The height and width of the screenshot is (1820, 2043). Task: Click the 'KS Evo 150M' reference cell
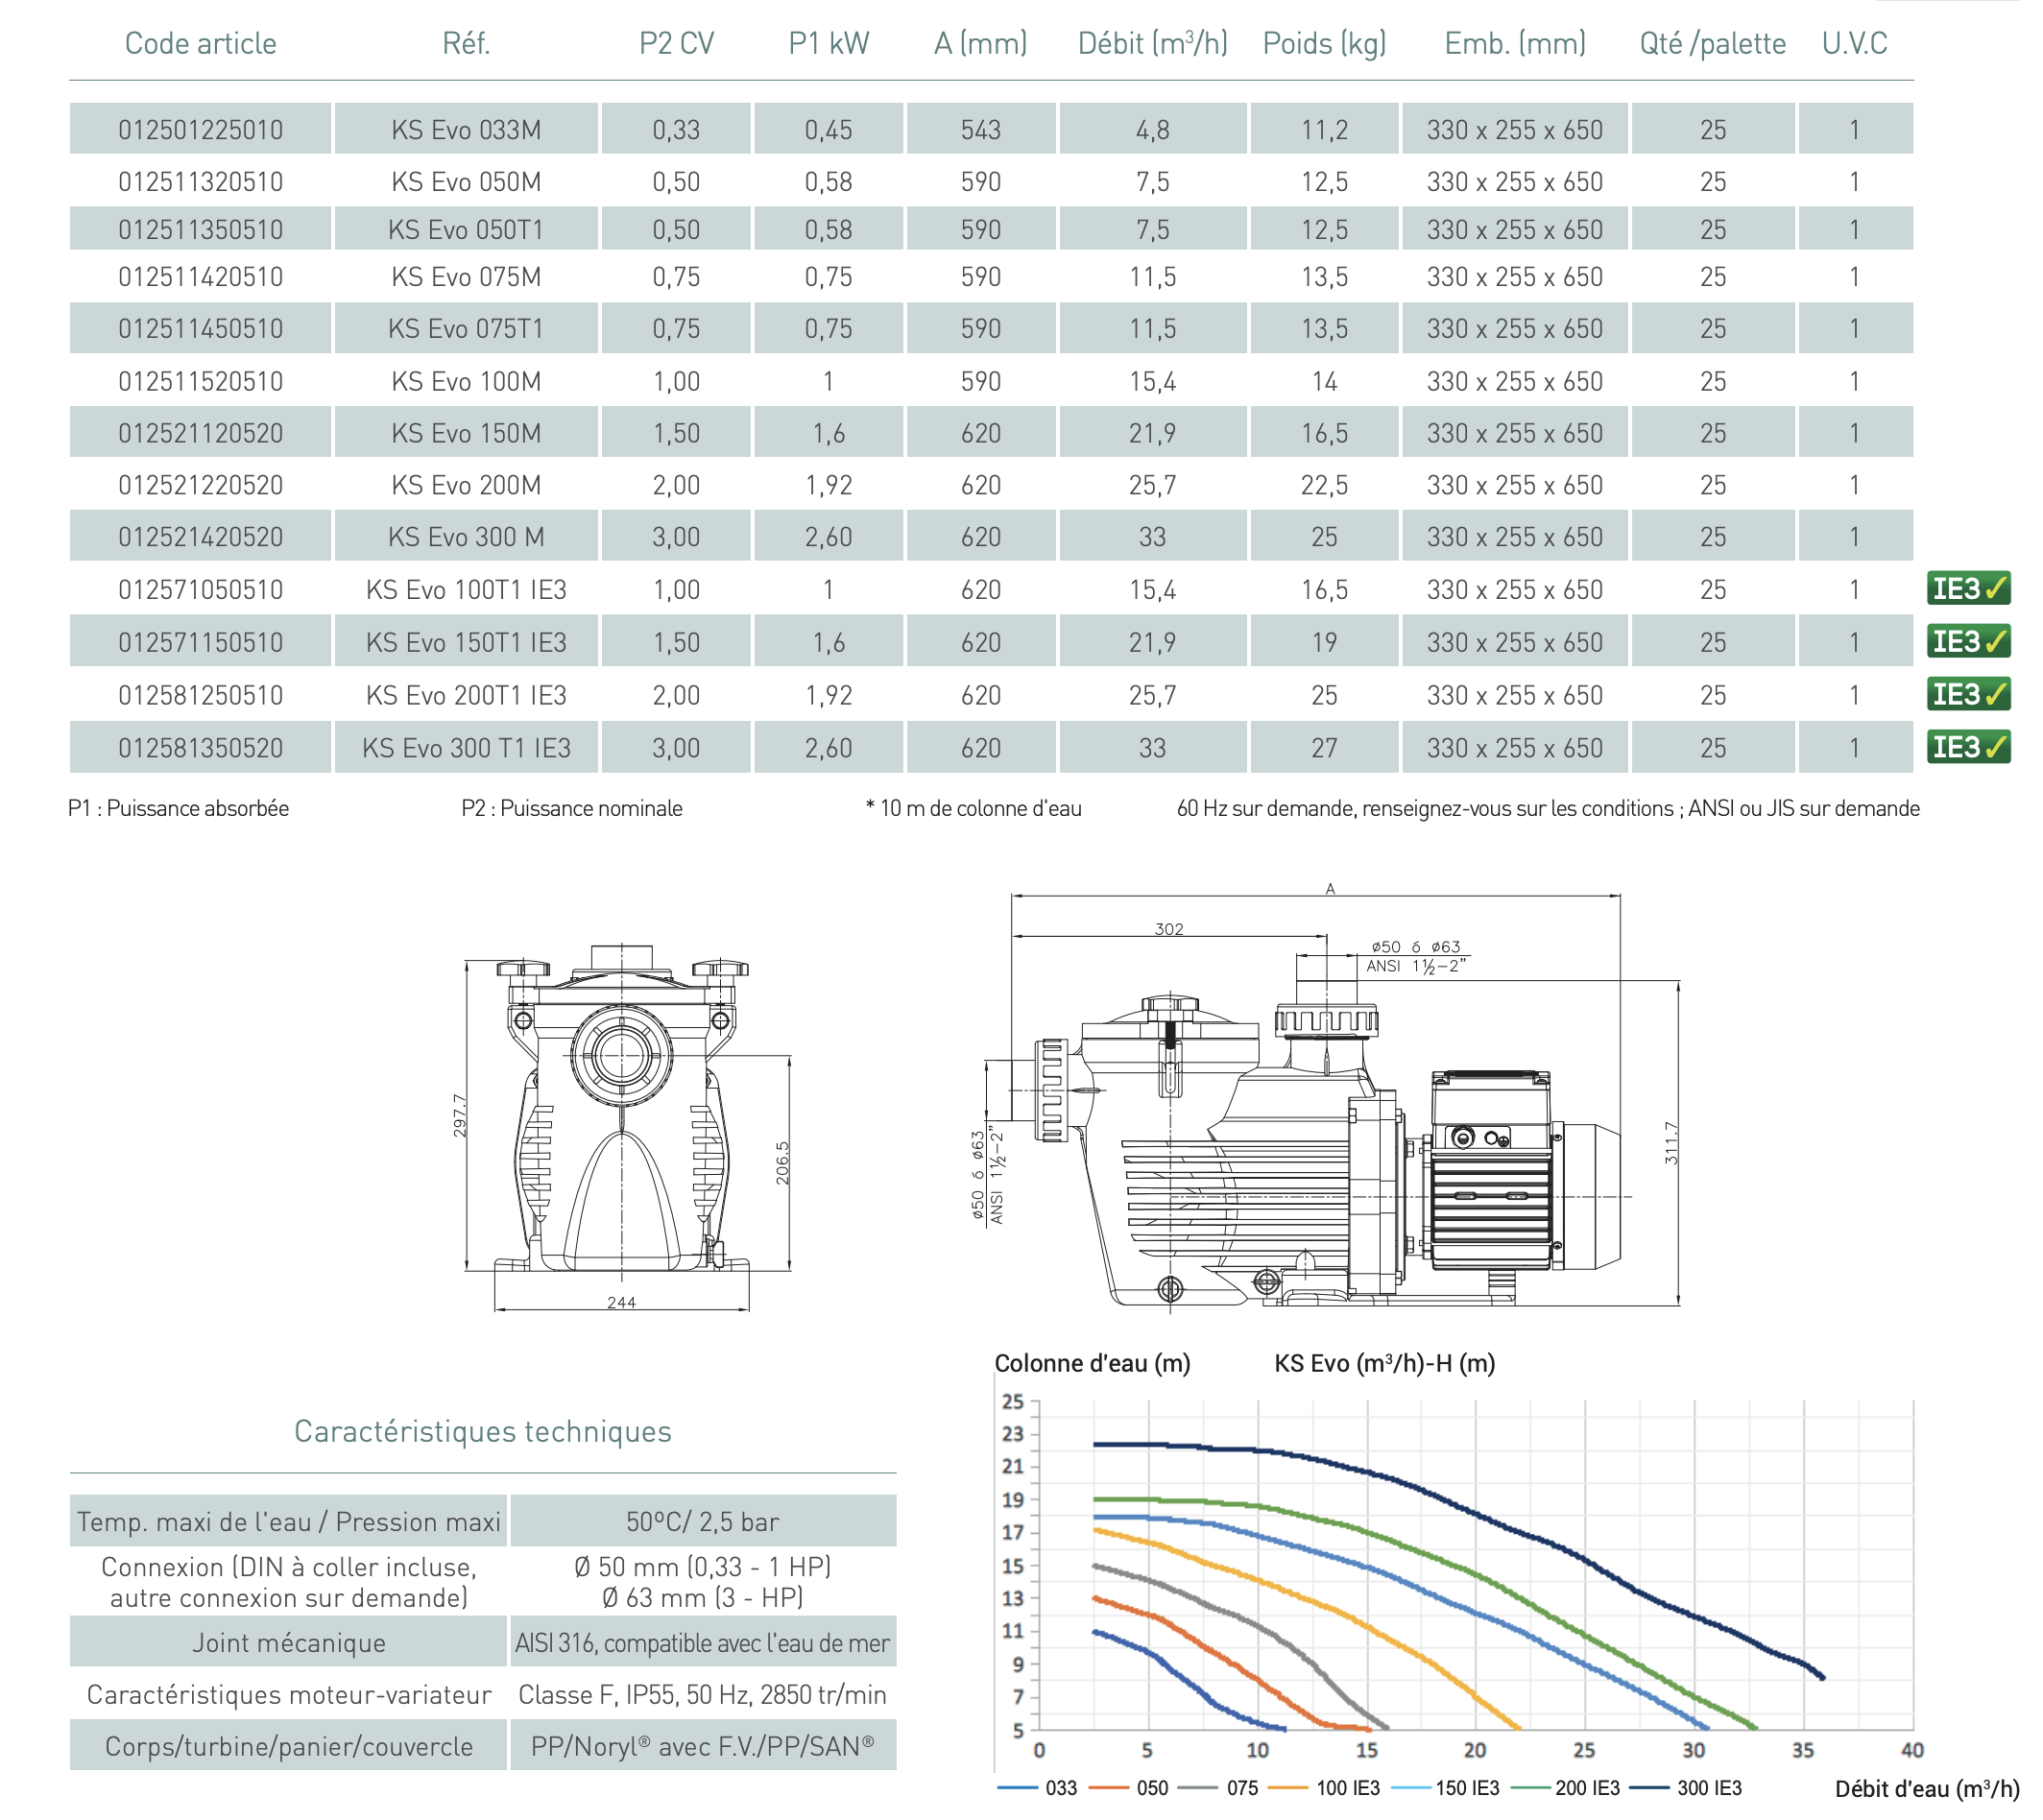point(466,433)
